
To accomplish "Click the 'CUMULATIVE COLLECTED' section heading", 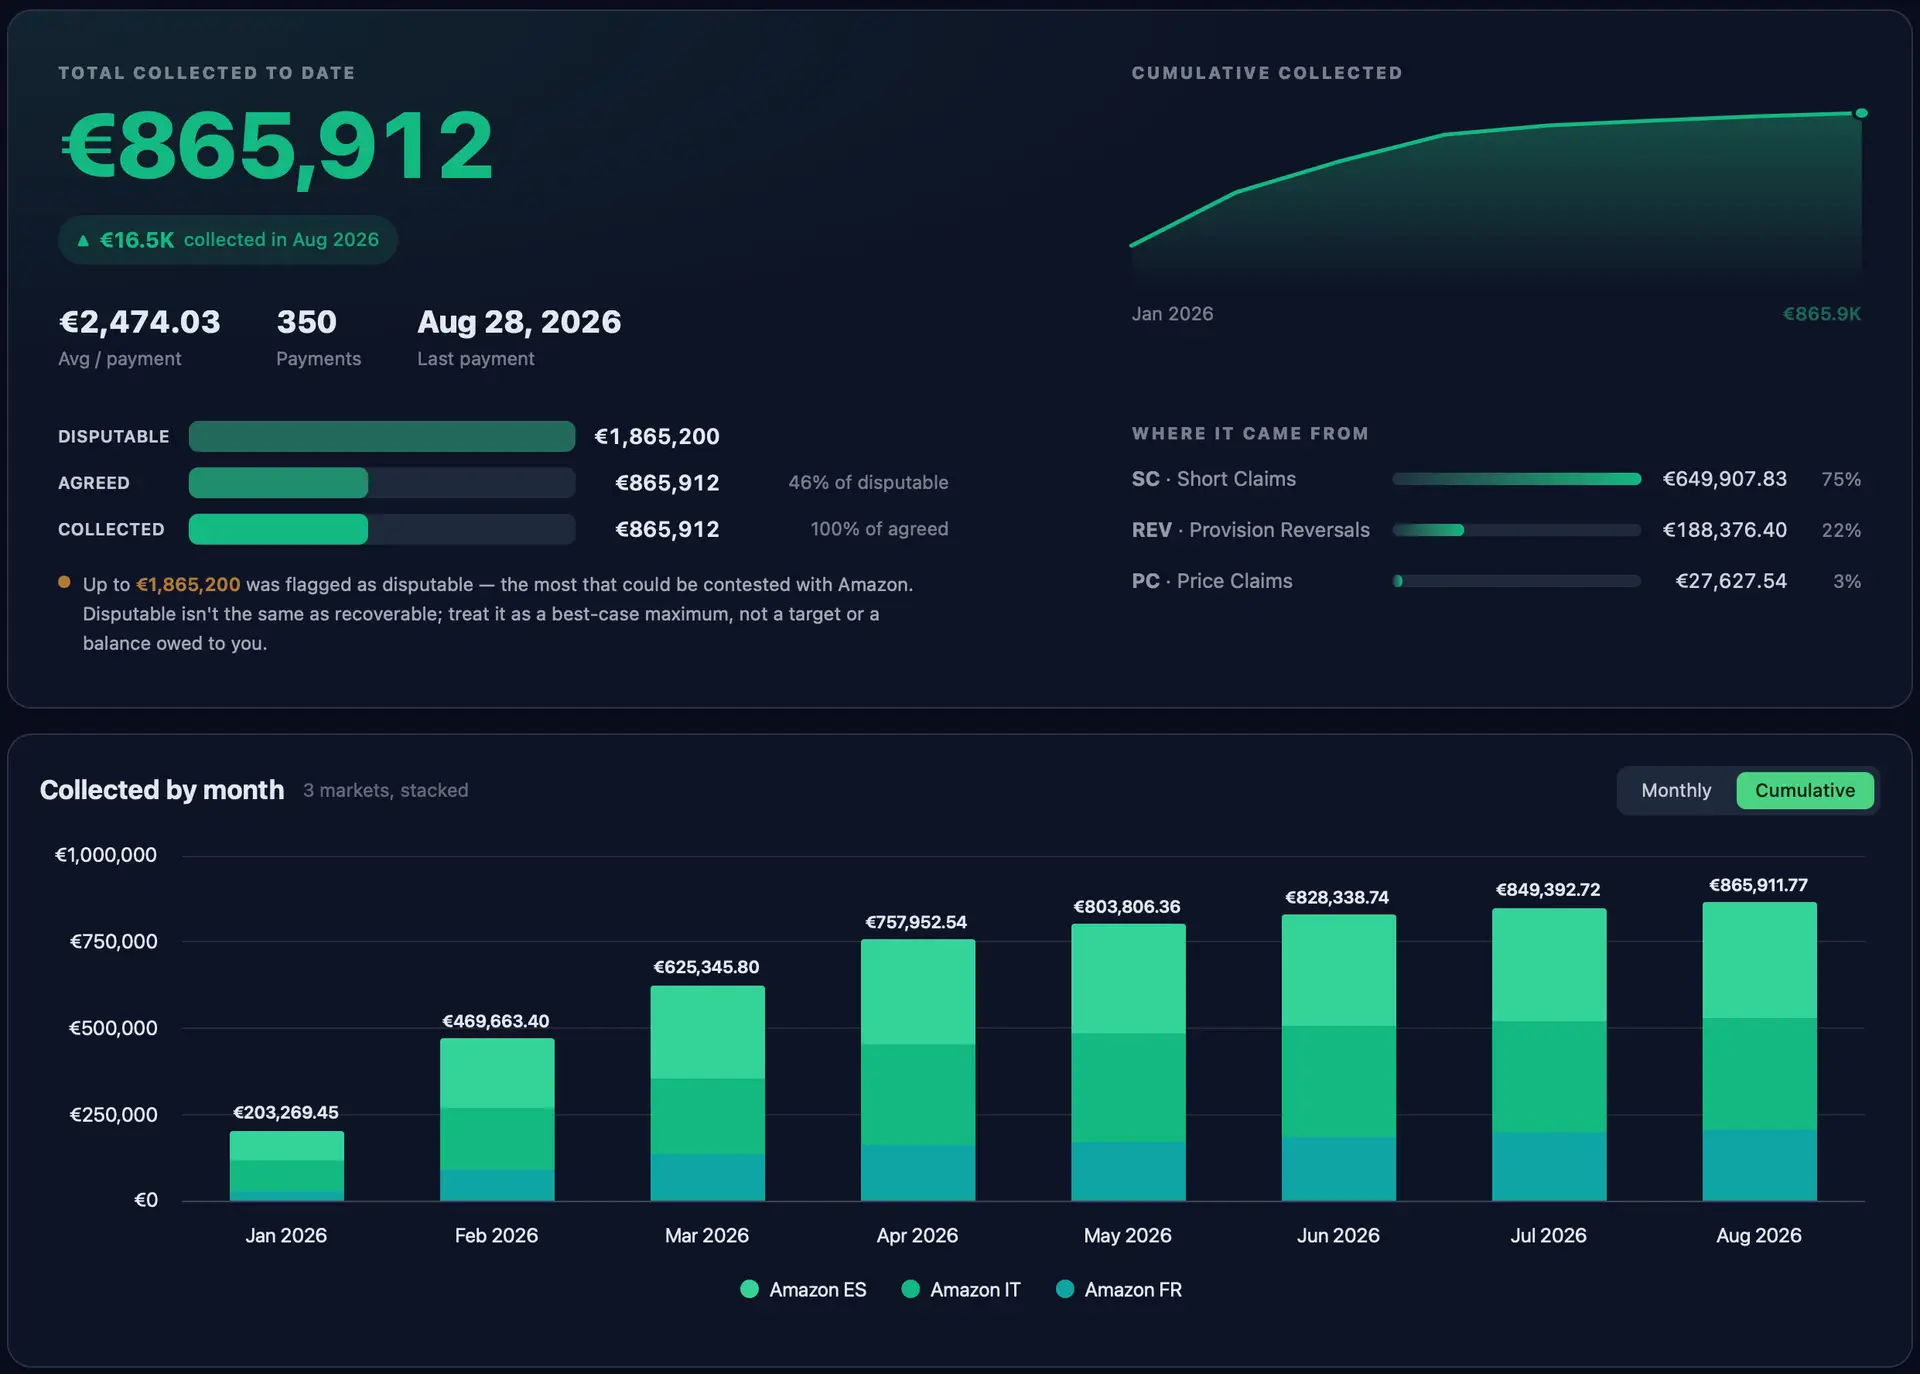I will pyautogui.click(x=1267, y=73).
